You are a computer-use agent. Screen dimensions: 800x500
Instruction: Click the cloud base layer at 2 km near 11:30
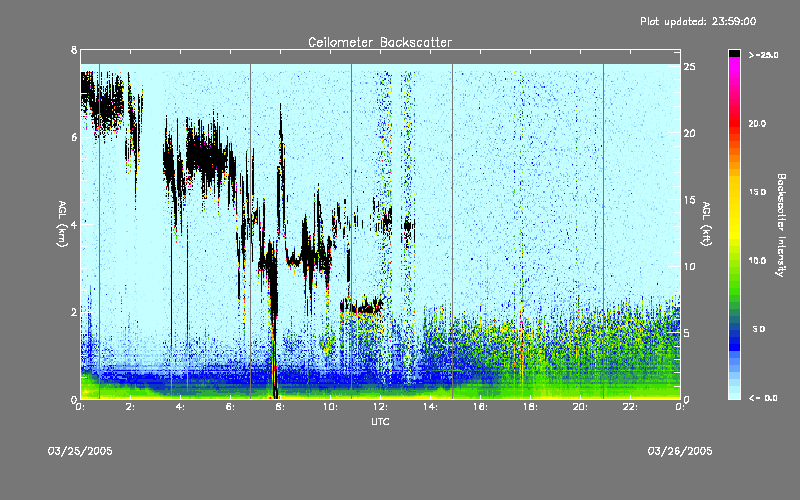pyautogui.click(x=361, y=308)
